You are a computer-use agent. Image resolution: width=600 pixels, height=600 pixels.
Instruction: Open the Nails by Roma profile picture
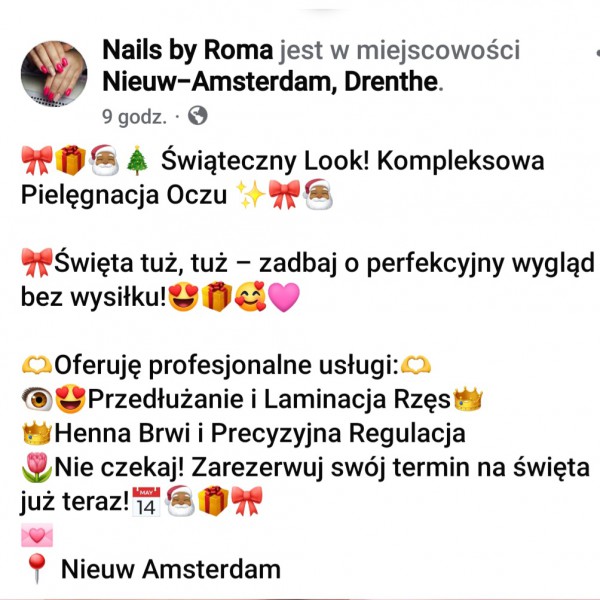point(54,73)
